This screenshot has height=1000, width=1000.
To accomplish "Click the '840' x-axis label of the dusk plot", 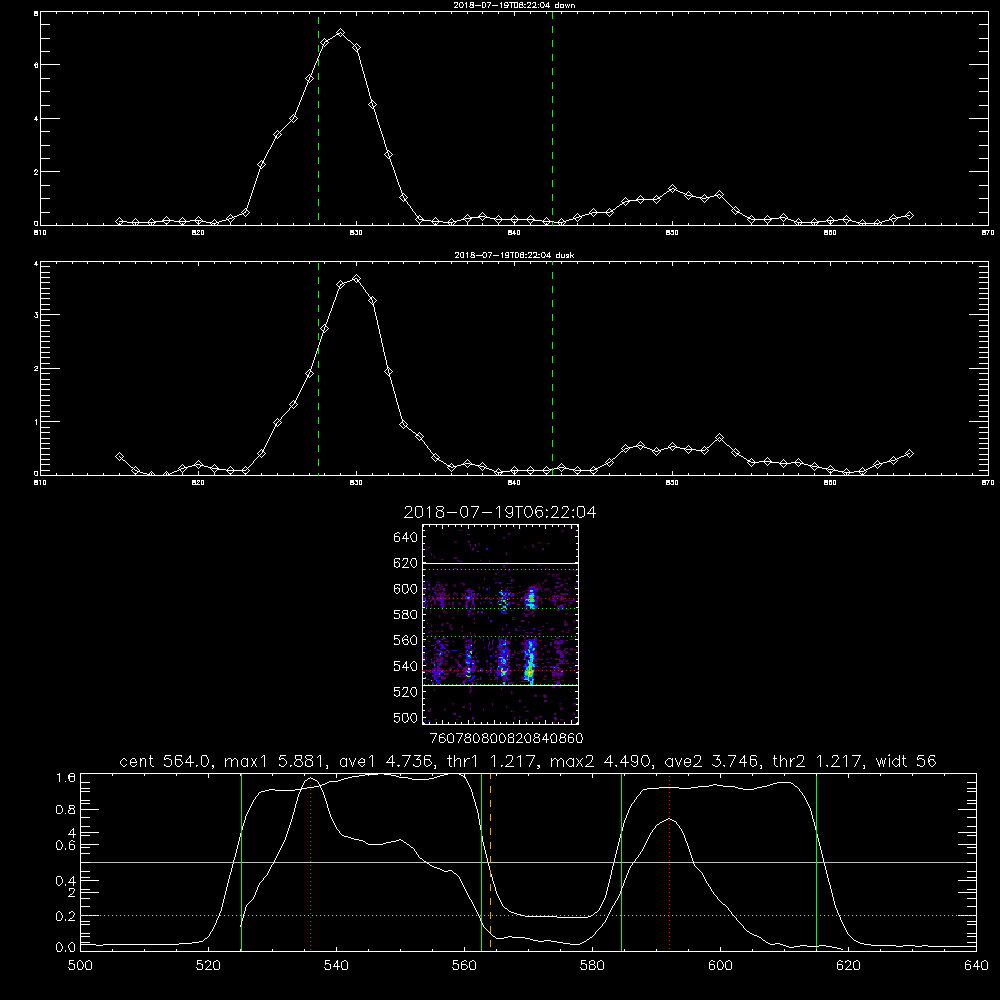I will click(x=514, y=483).
